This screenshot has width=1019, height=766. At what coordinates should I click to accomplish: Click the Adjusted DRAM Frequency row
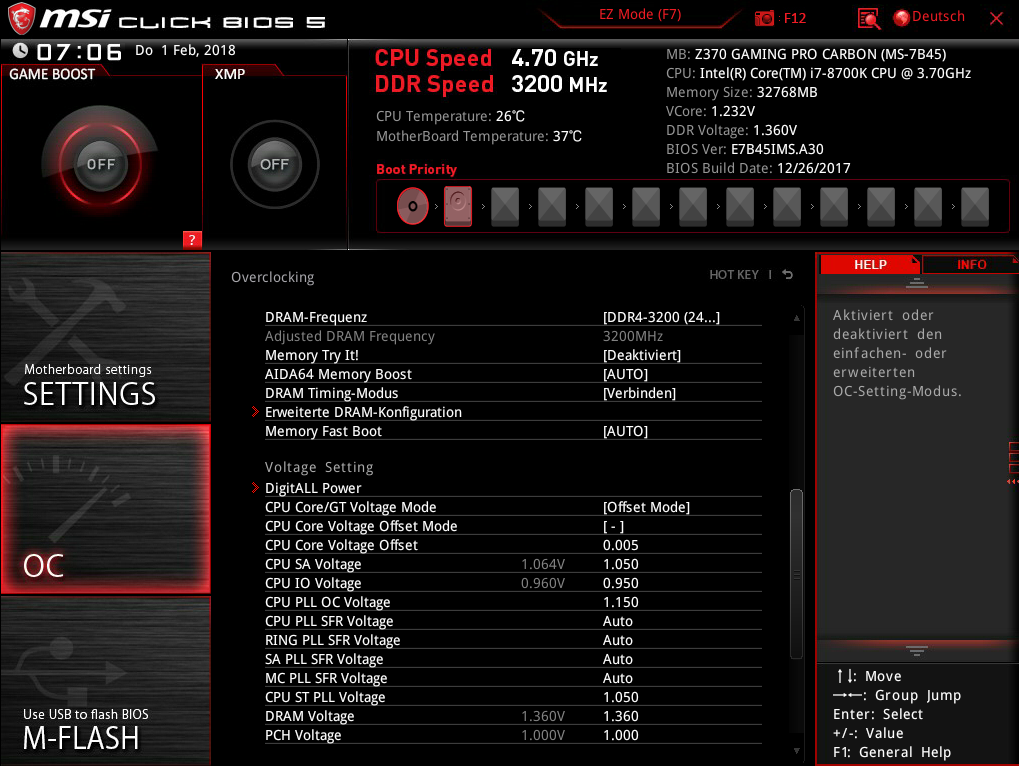click(513, 336)
